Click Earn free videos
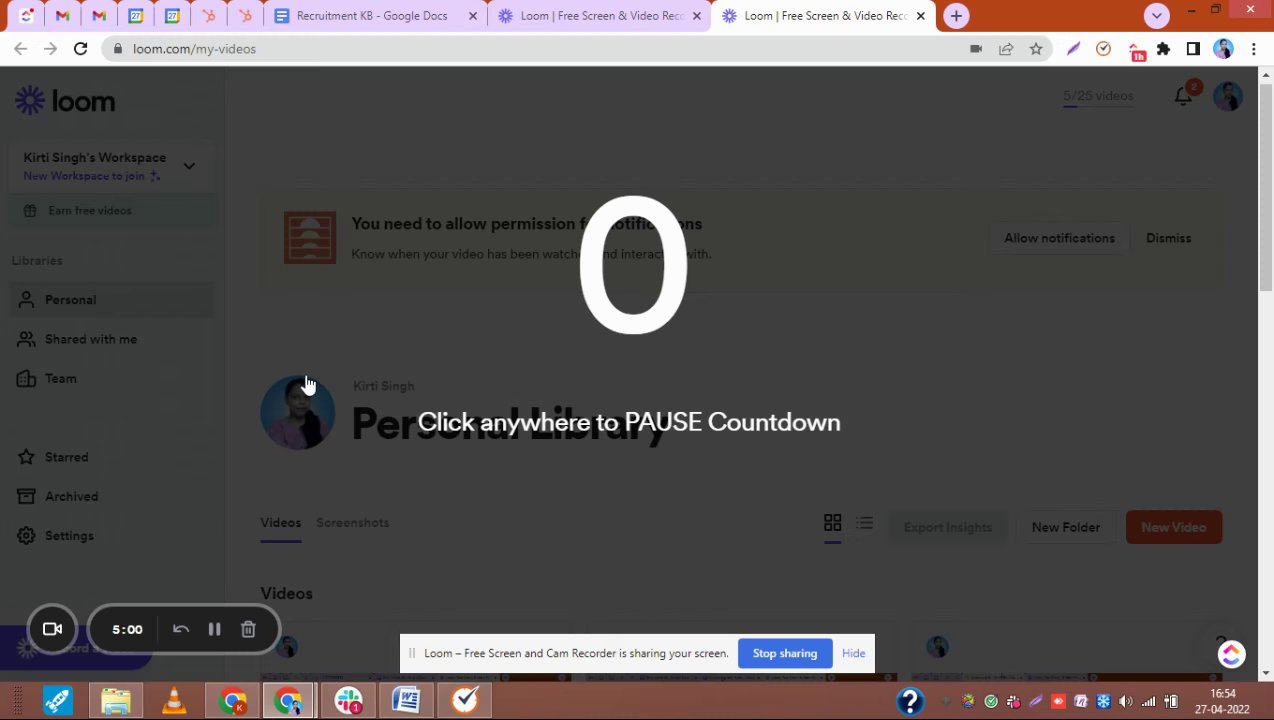This screenshot has height=720, width=1274. (x=112, y=211)
